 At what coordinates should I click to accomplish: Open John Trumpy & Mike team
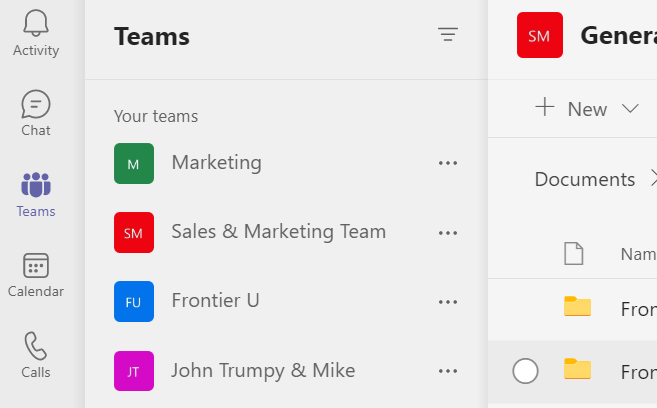click(x=263, y=370)
